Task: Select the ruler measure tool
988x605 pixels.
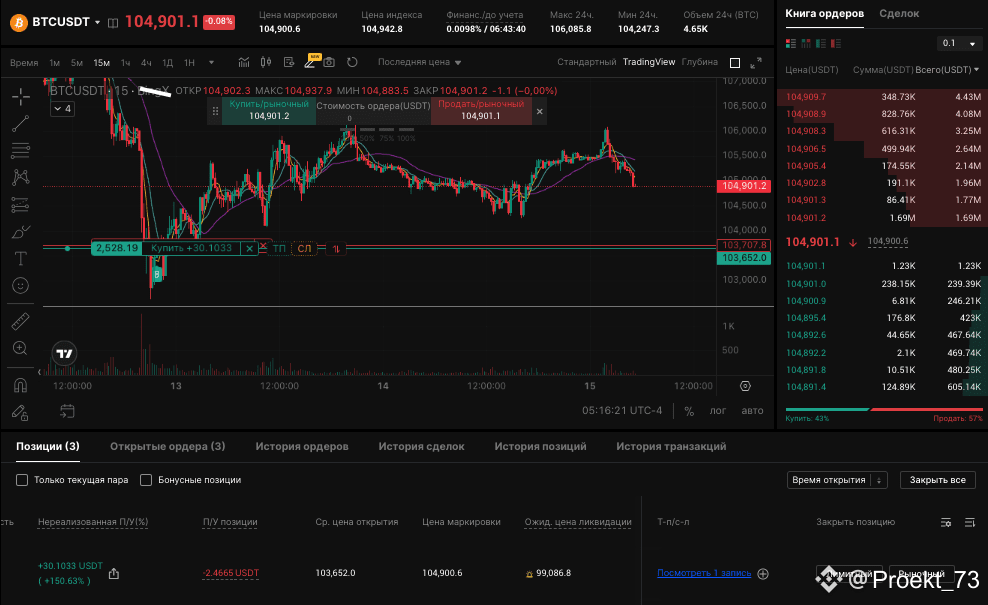Action: point(20,321)
